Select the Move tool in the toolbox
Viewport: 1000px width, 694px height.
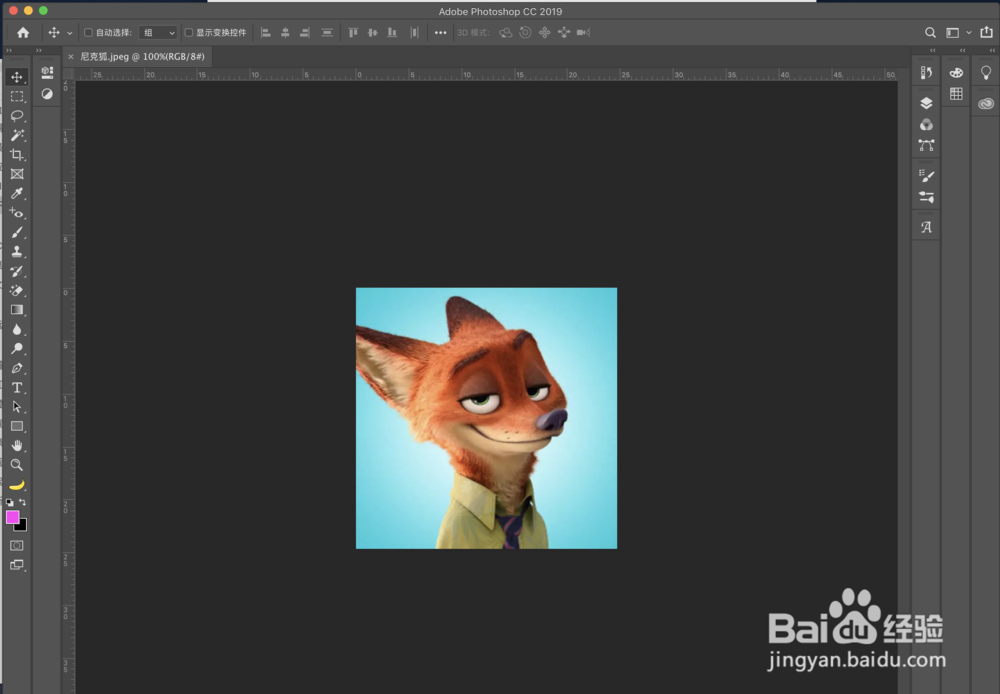[17, 77]
